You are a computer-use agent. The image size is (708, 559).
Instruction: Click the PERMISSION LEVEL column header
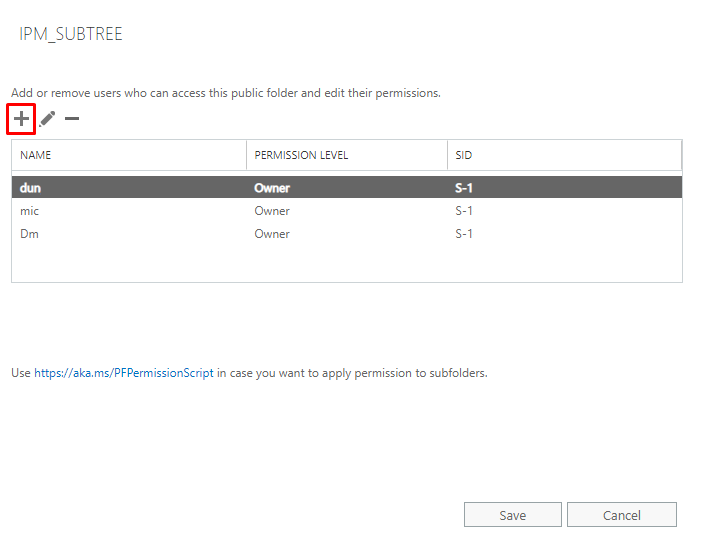(x=301, y=156)
